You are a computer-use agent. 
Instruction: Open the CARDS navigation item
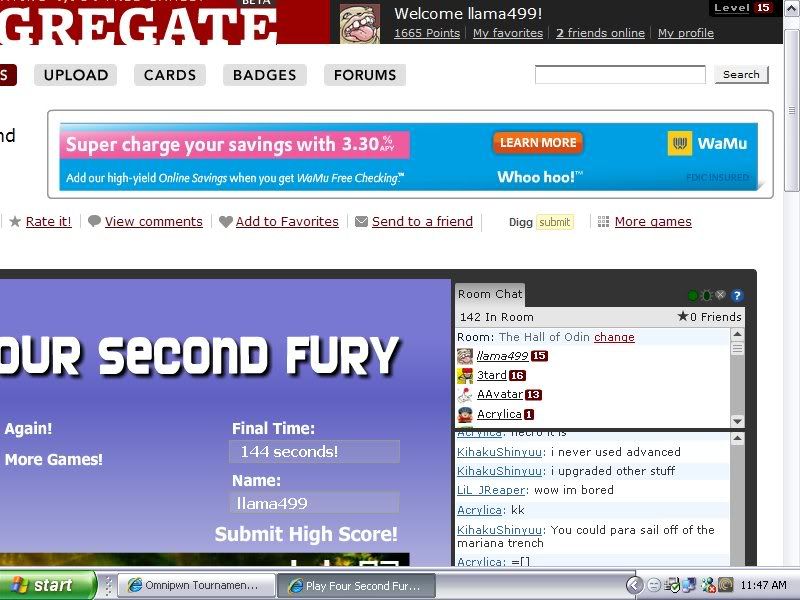pyautogui.click(x=170, y=75)
